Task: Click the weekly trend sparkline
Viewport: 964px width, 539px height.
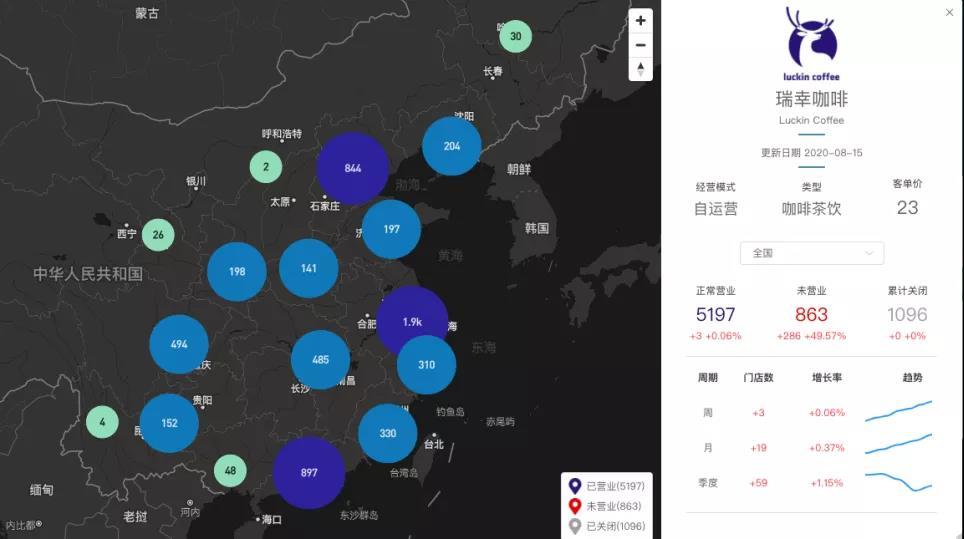Action: 898,412
